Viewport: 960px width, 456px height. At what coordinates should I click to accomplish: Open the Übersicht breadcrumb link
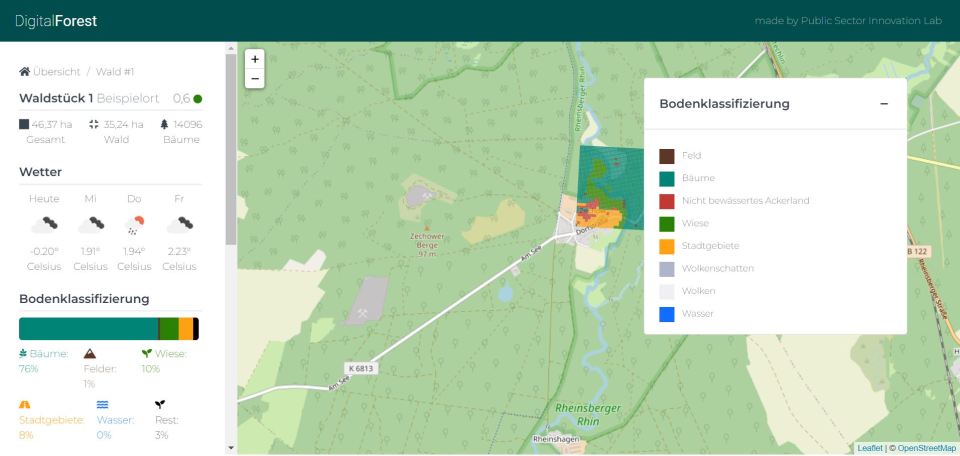click(x=56, y=72)
